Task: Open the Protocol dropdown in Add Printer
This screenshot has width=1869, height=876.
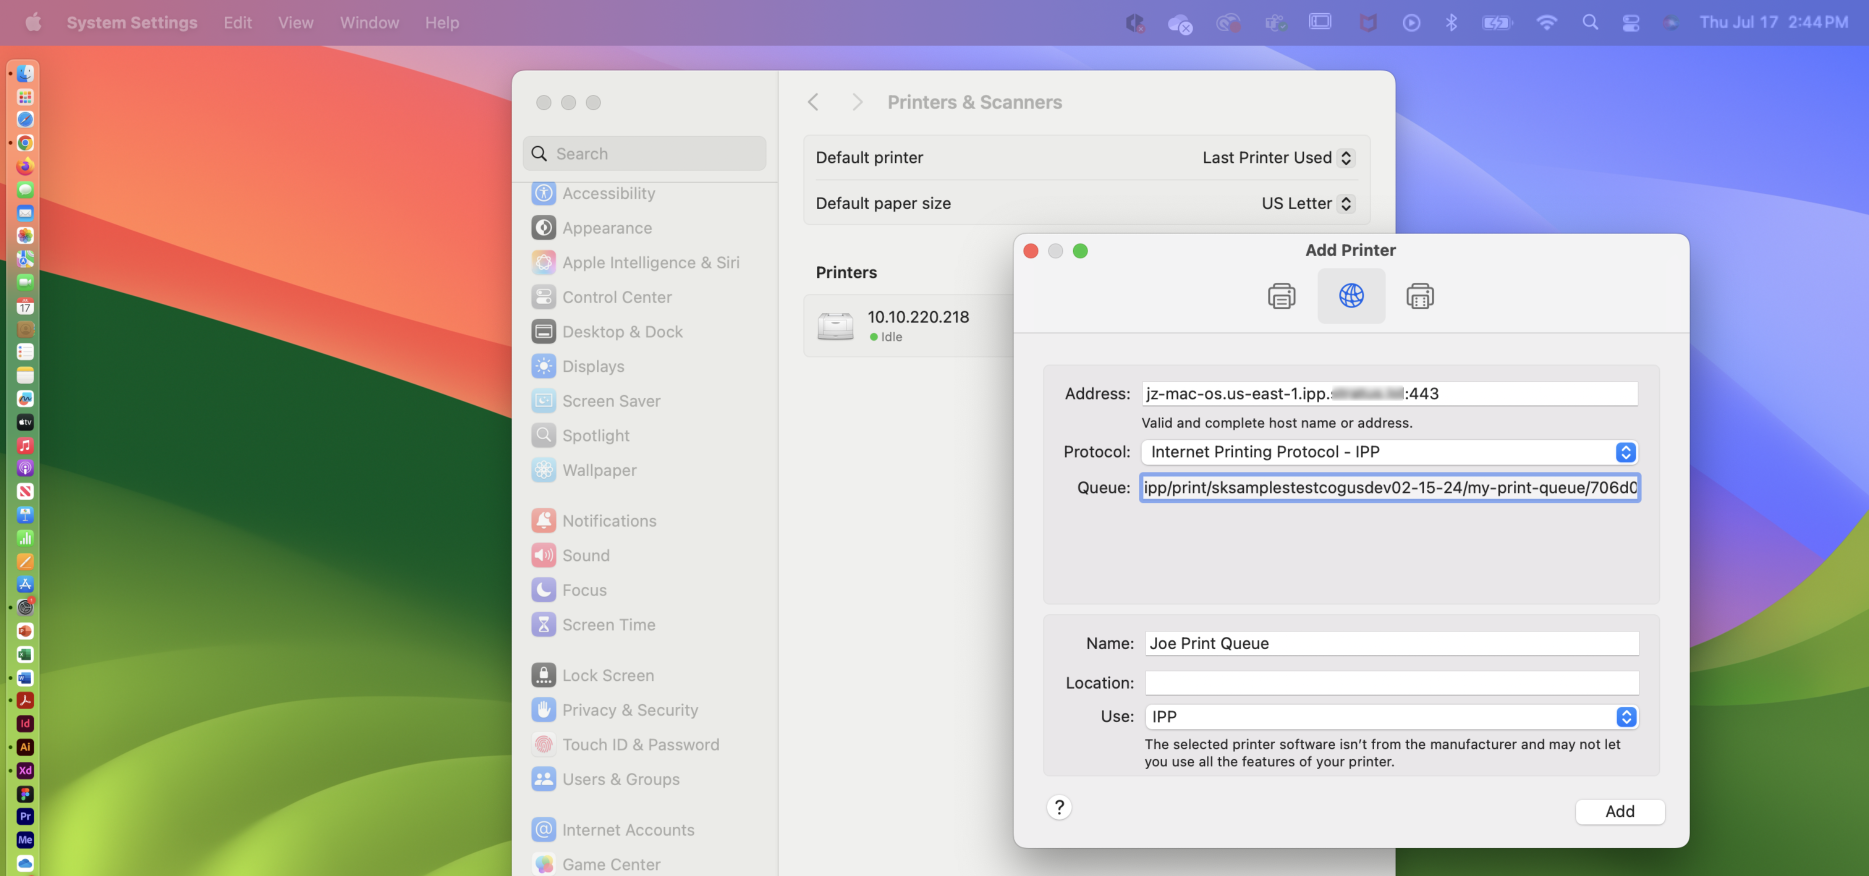Action: coord(1389,452)
